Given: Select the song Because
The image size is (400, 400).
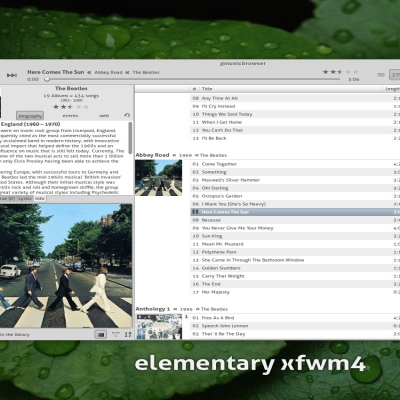Looking at the screenshot, I should tap(295, 220).
